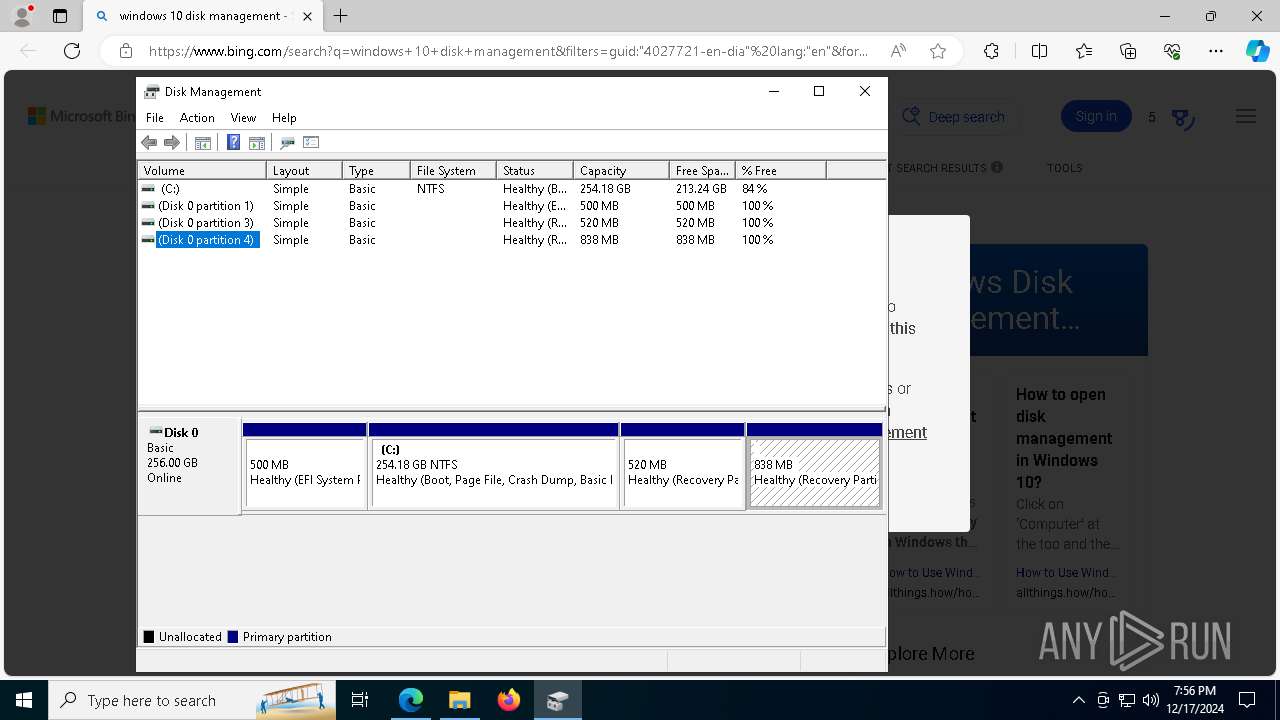The height and width of the screenshot is (720, 1280).
Task: Click drive icon beside Disk 0 partition 3
Action: coord(148,222)
